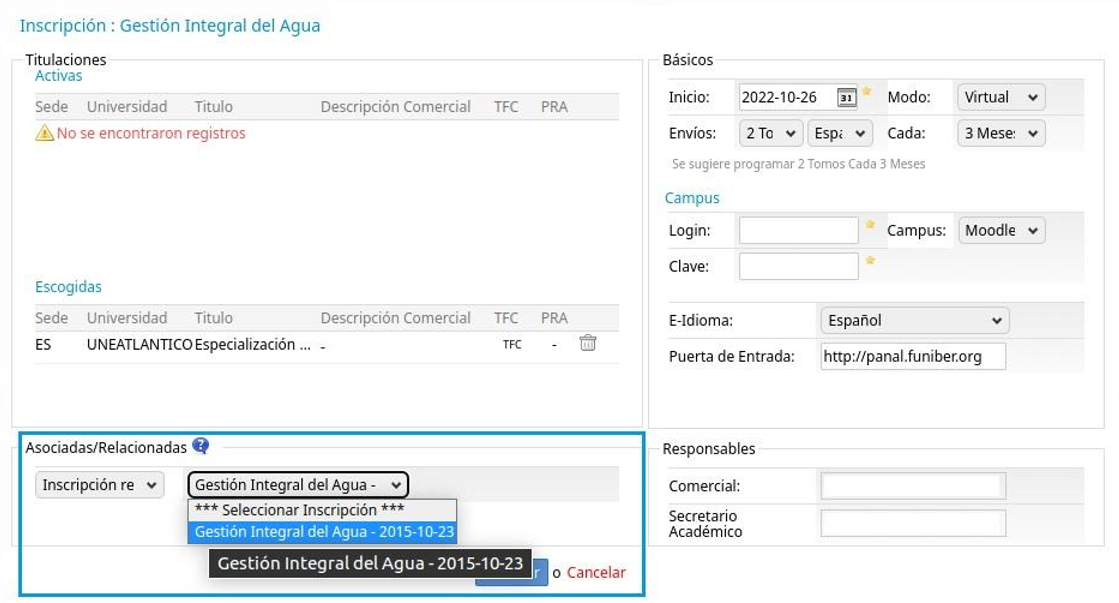Expand the Envíos quantity dropdown
This screenshot has width=1119, height=603.
771,133
